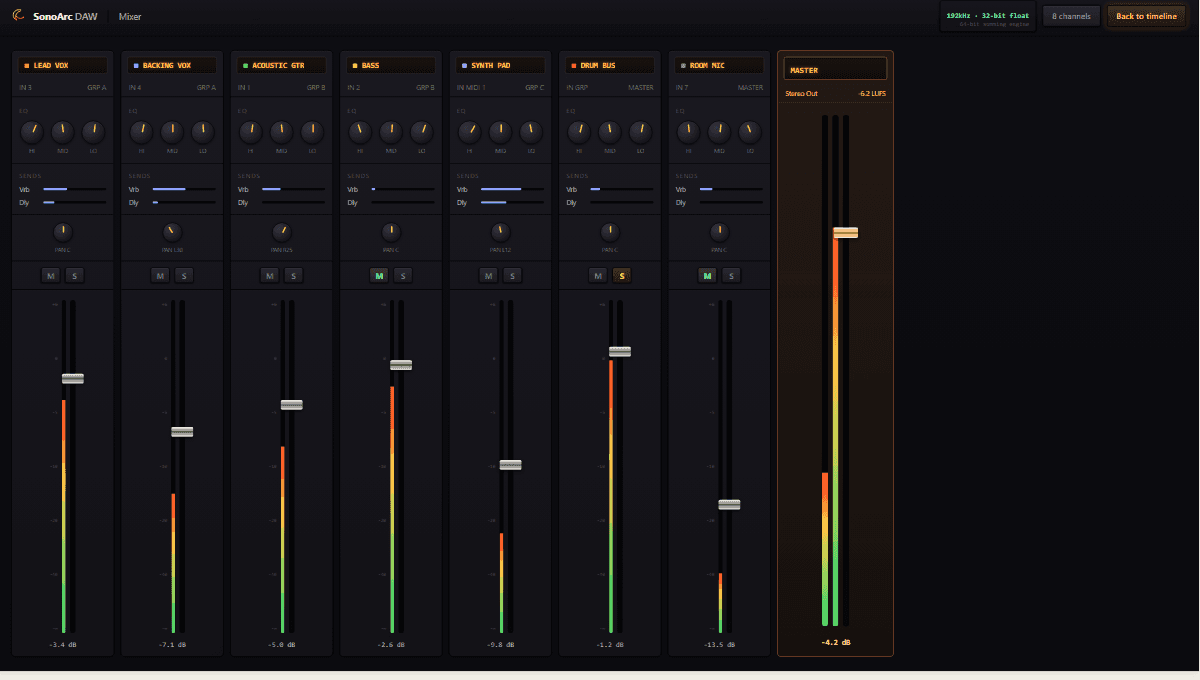Click the GRP C routing label on Synth Pad
Viewport: 1200px width, 680px height.
coord(534,88)
